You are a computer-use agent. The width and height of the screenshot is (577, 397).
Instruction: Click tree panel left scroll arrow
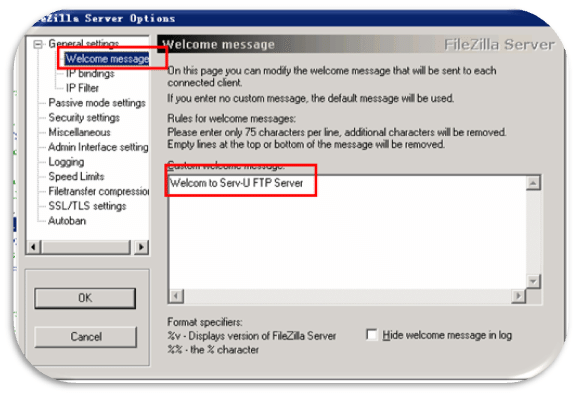coord(34,247)
